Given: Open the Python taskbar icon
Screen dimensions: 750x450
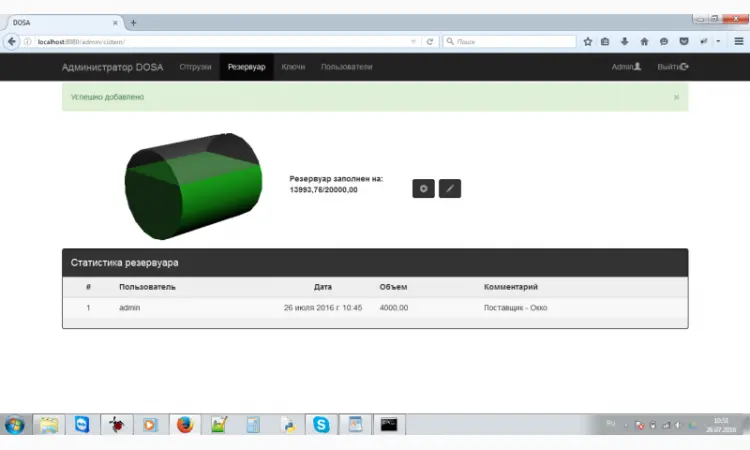Looking at the screenshot, I should point(288,425).
